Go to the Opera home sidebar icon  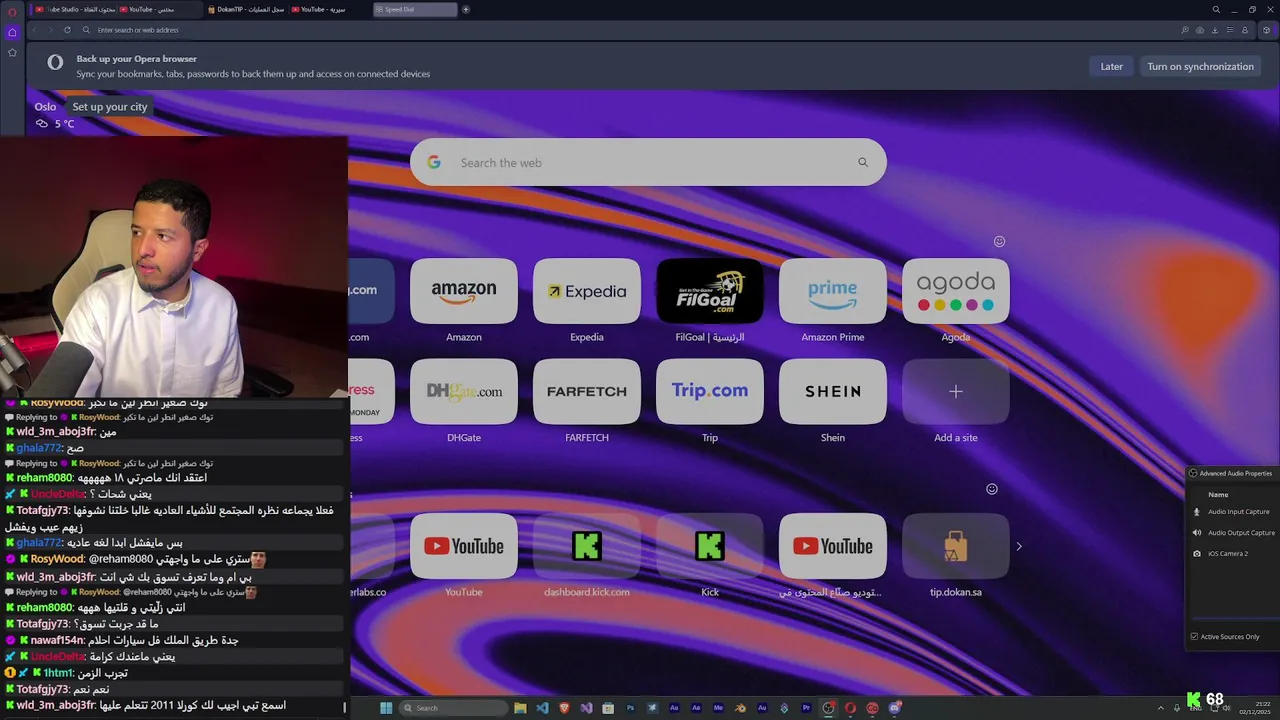click(x=12, y=32)
